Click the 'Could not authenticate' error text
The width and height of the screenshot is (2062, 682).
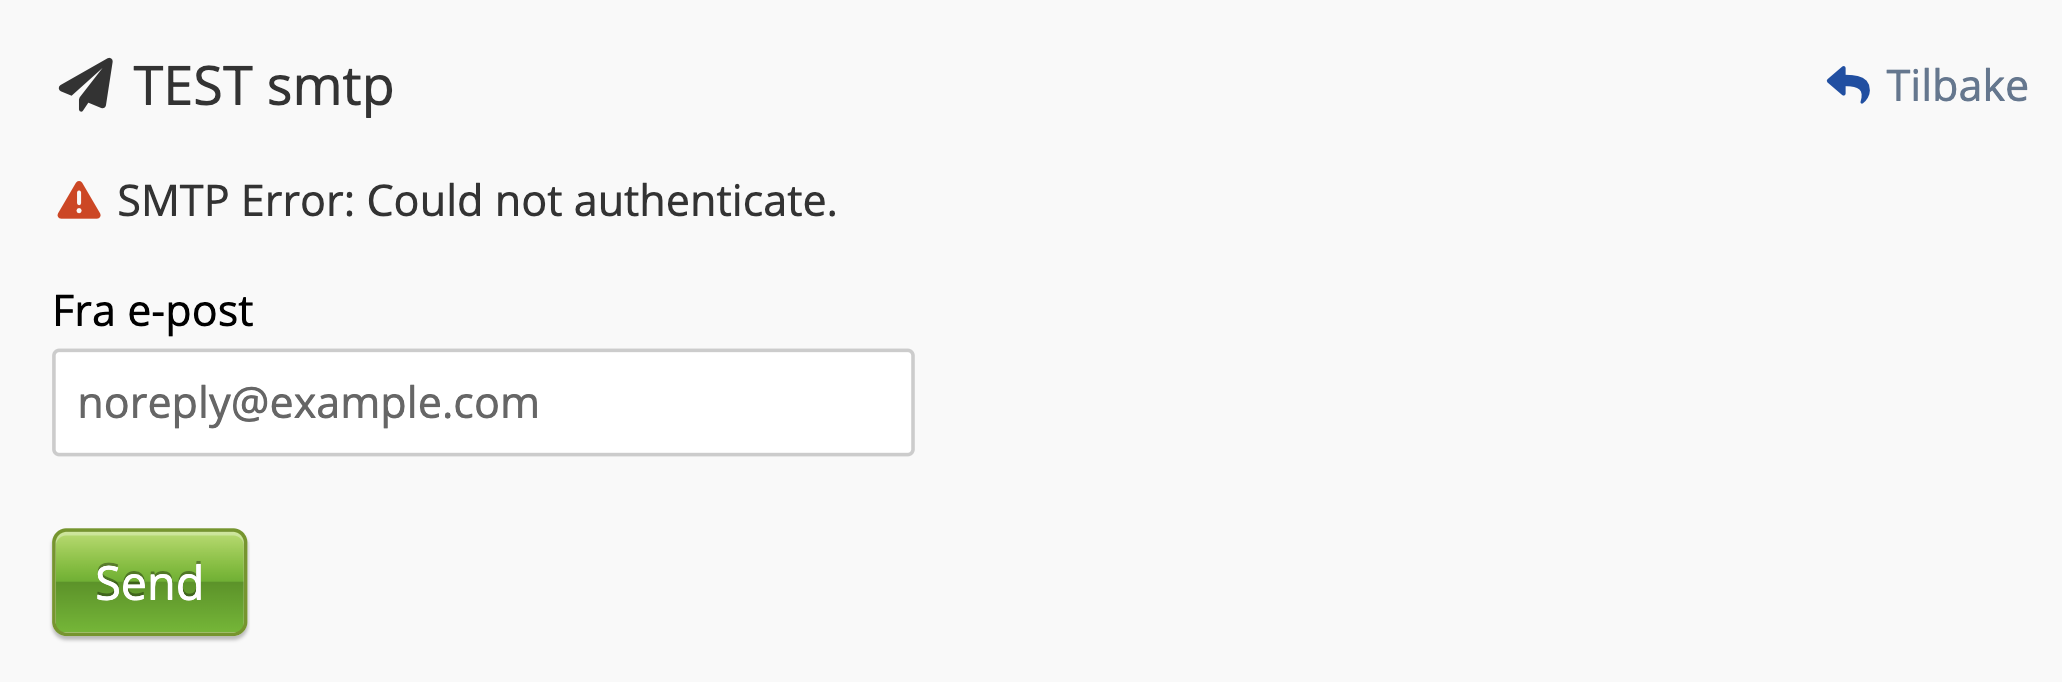(x=602, y=201)
